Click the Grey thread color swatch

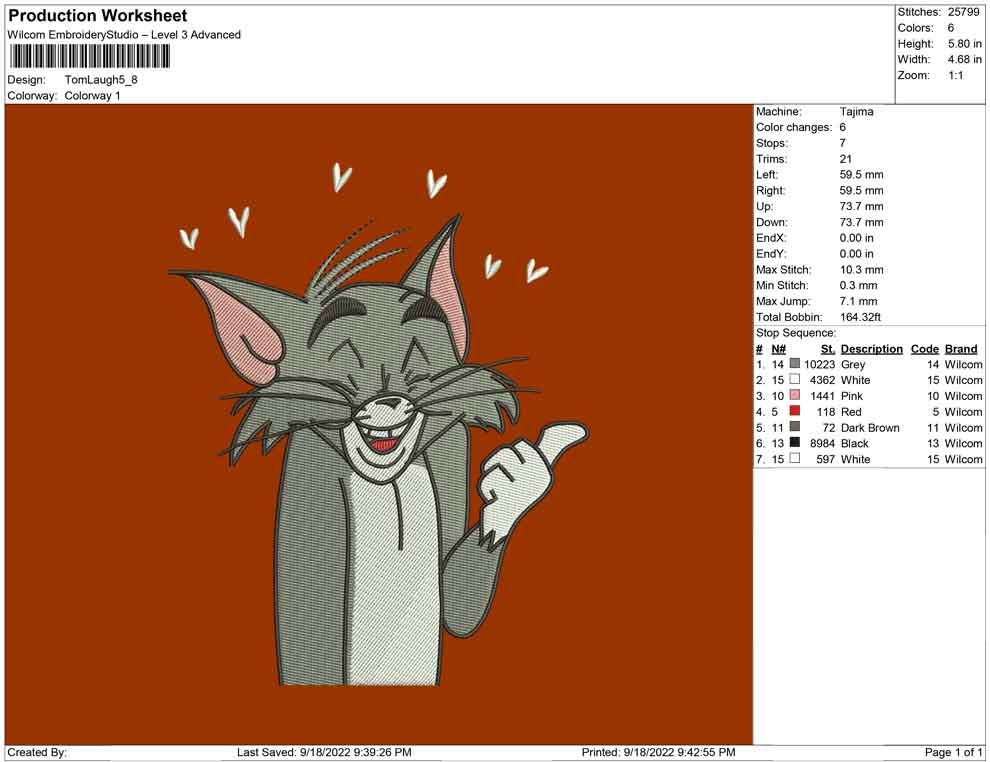[x=795, y=364]
